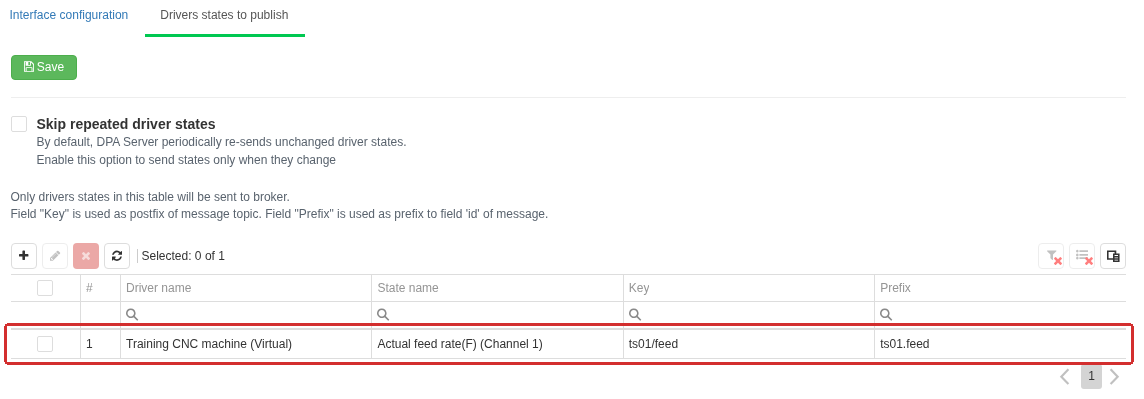The image size is (1144, 399).
Task: Click the pencil edit icon in toolbar
Action: [55, 256]
